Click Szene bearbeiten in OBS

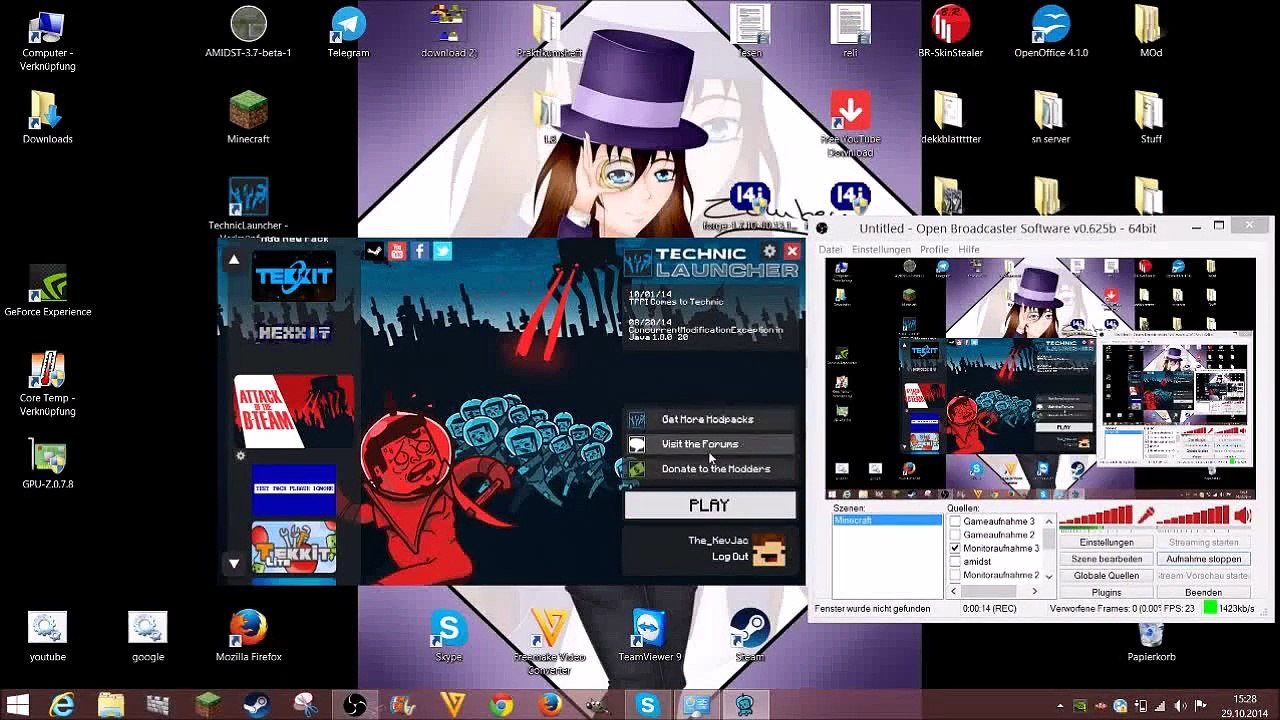[1107, 559]
